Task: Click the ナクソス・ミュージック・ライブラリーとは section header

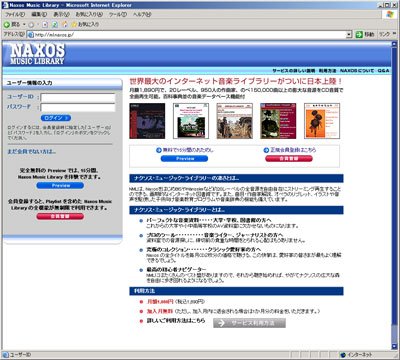Action: (236, 210)
